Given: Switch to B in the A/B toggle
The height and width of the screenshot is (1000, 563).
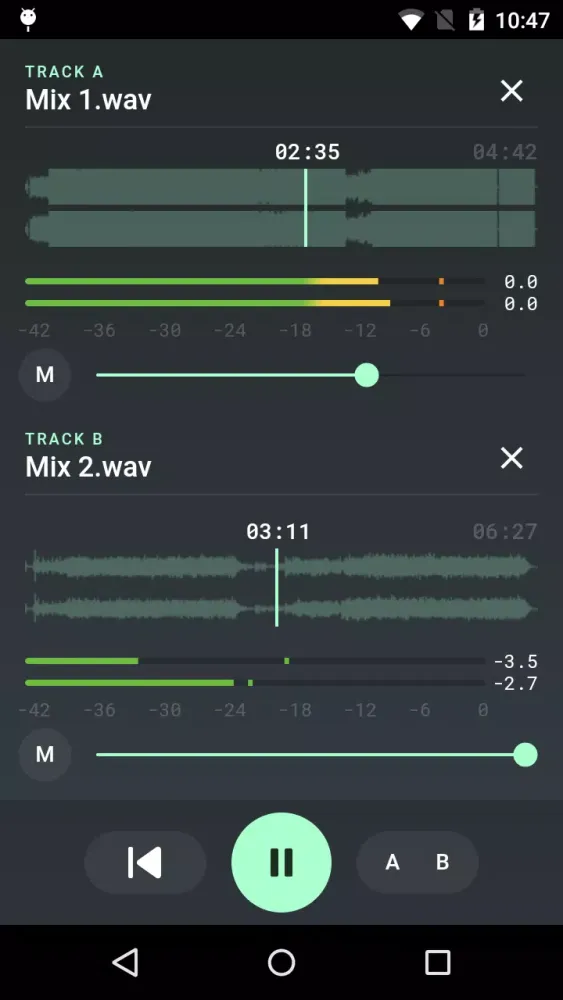Looking at the screenshot, I should pos(442,862).
